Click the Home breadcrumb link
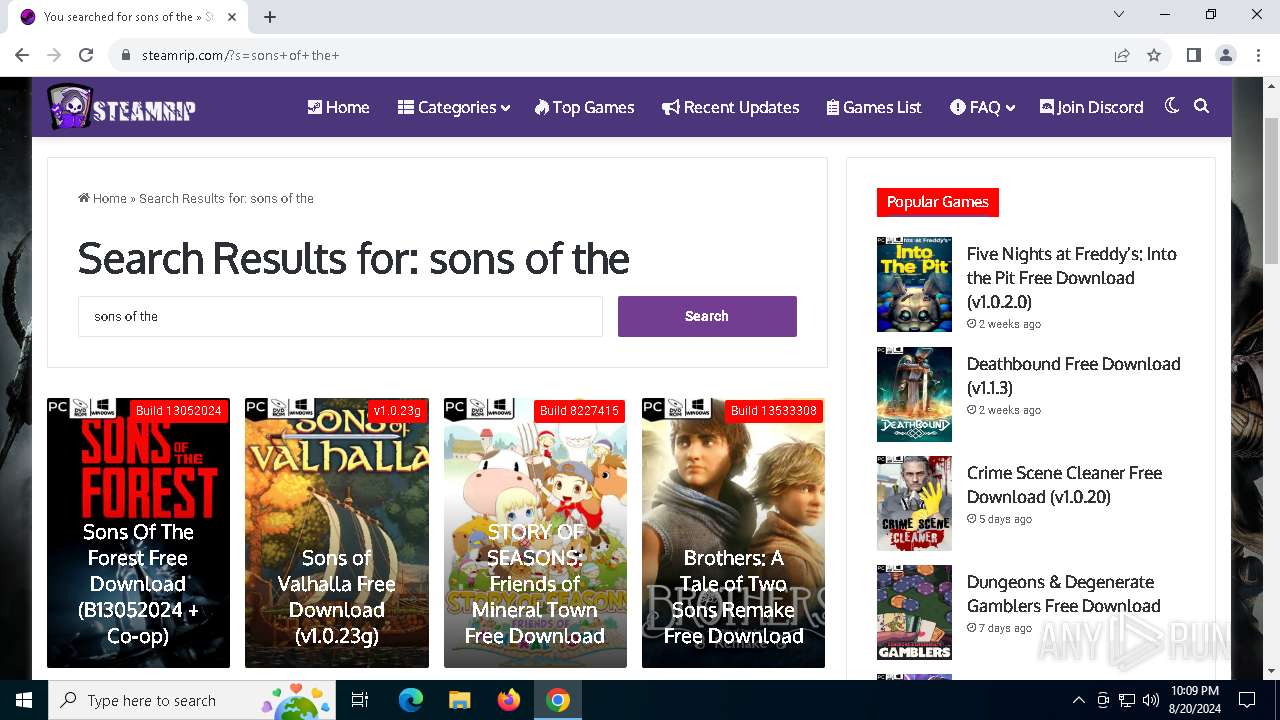This screenshot has width=1280, height=720. [102, 198]
